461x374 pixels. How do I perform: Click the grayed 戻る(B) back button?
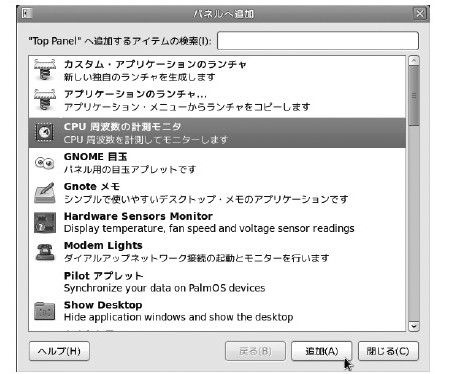click(255, 351)
